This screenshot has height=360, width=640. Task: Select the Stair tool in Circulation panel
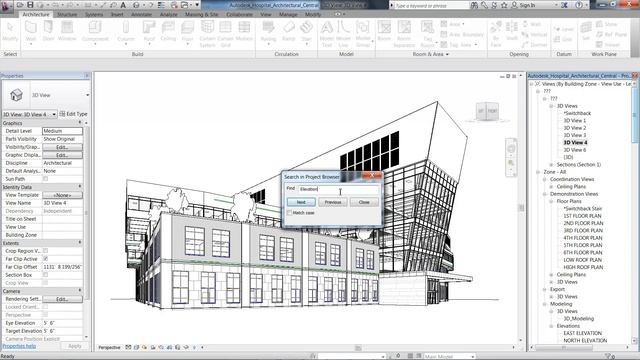coord(306,32)
